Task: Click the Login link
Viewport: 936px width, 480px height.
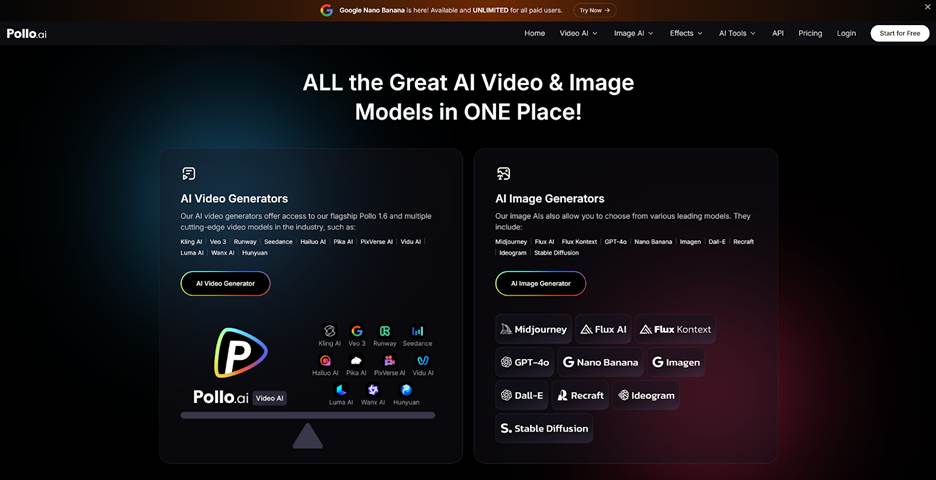Action: pyautogui.click(x=846, y=33)
